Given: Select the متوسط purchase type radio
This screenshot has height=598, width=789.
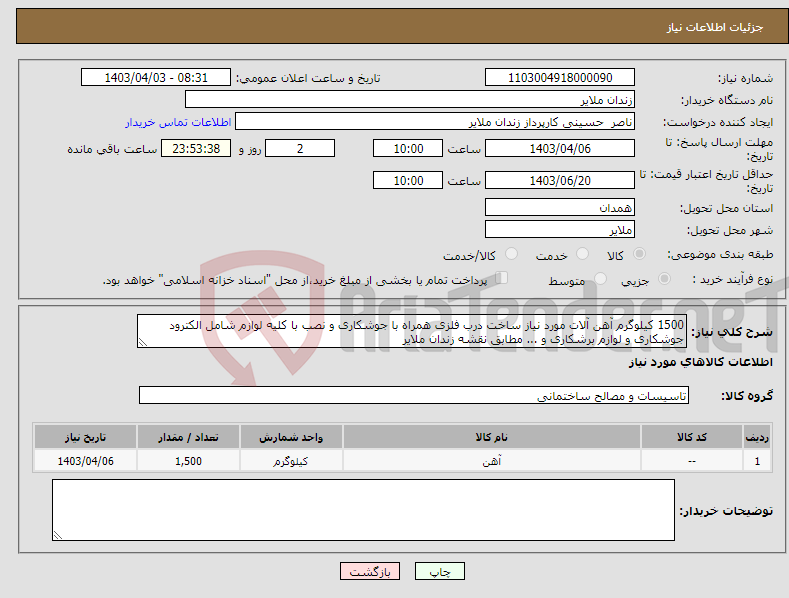Looking at the screenshot, I should [600, 278].
